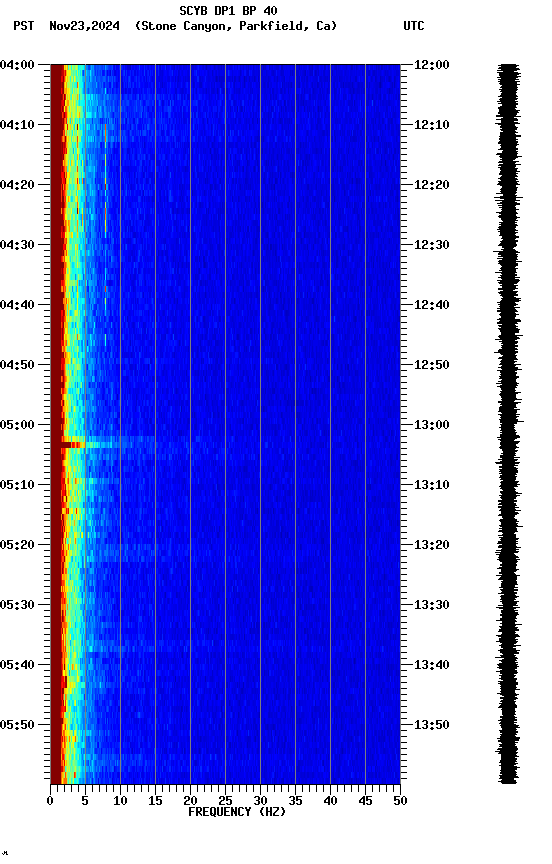
Task: Click the frequency axis tick label '10'
Action: coord(120,801)
